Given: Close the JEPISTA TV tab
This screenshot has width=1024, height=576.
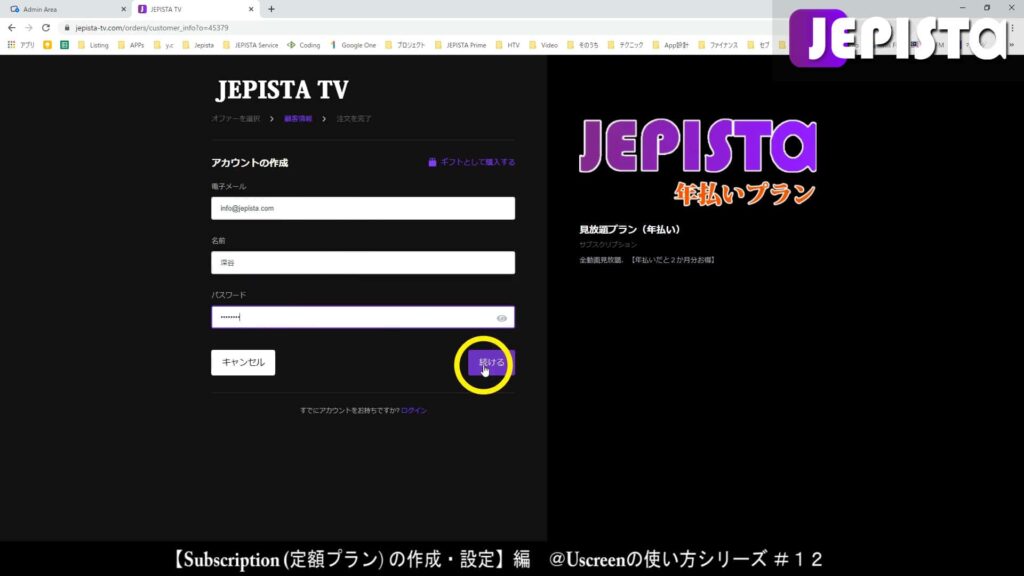Looking at the screenshot, I should click(251, 9).
